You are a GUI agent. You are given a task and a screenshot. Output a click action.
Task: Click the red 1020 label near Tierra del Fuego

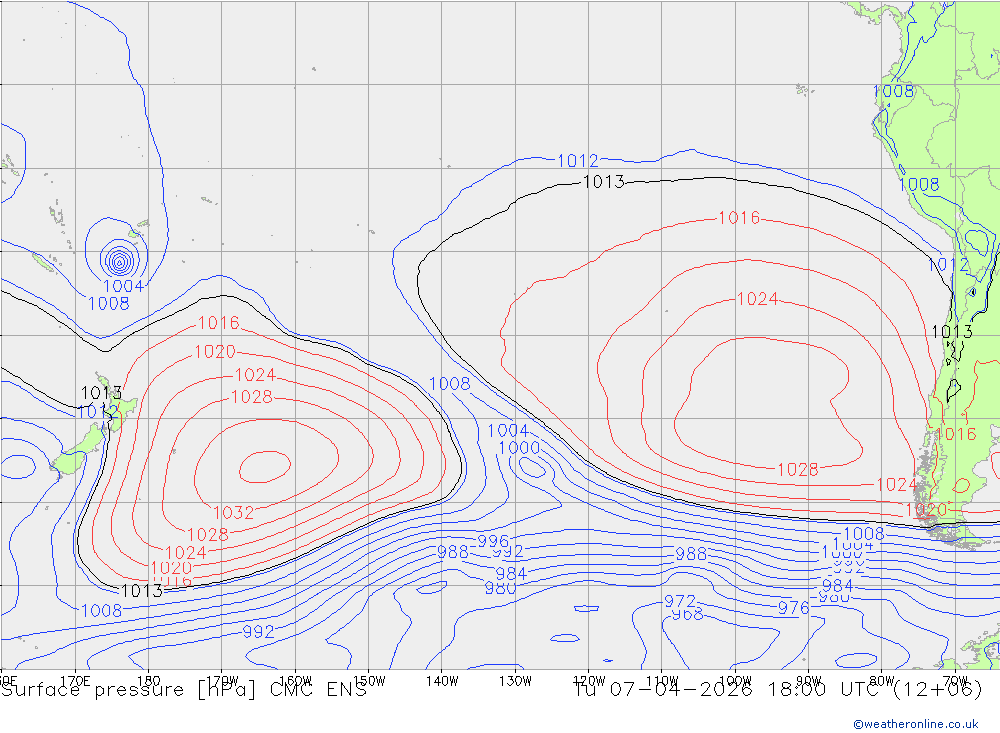pyautogui.click(x=926, y=510)
